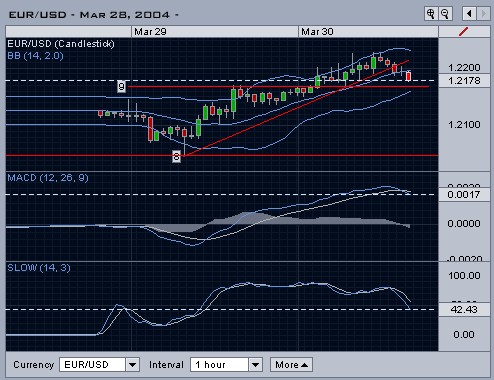Open the Currency dropdown arrow
The height and width of the screenshot is (380, 494).
[132, 365]
